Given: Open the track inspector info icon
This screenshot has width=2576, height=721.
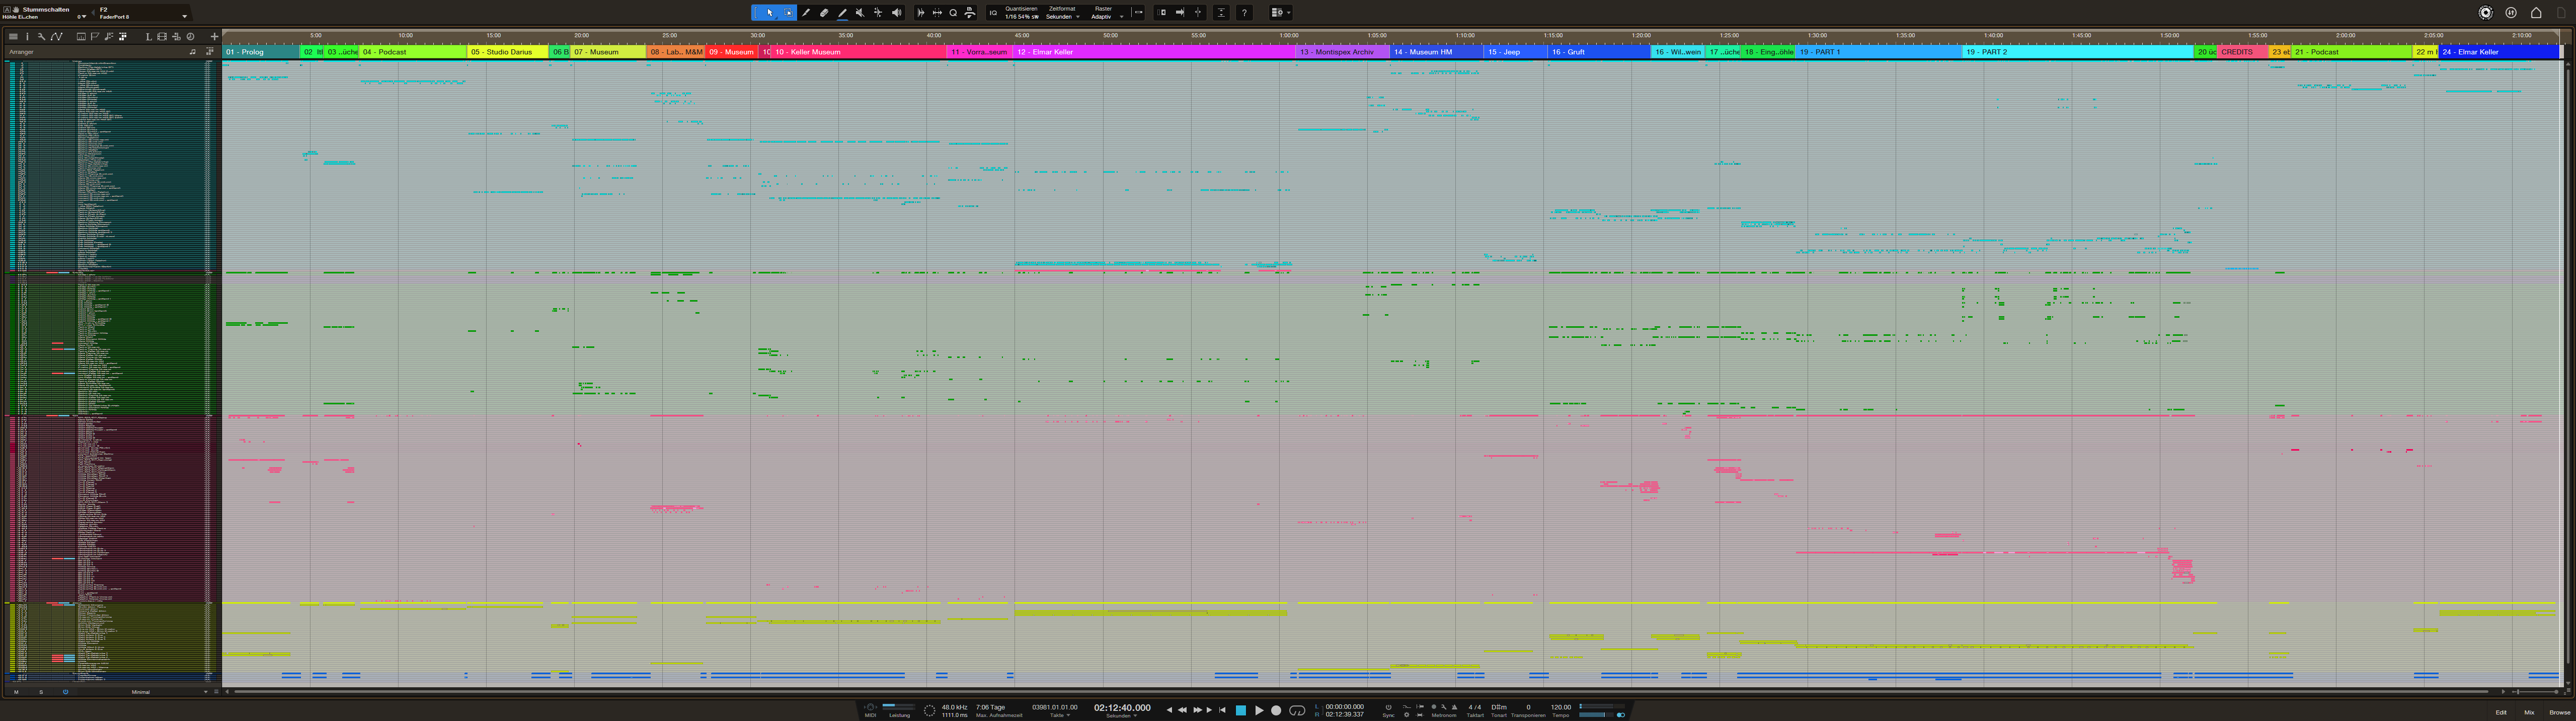Looking at the screenshot, I should point(27,37).
